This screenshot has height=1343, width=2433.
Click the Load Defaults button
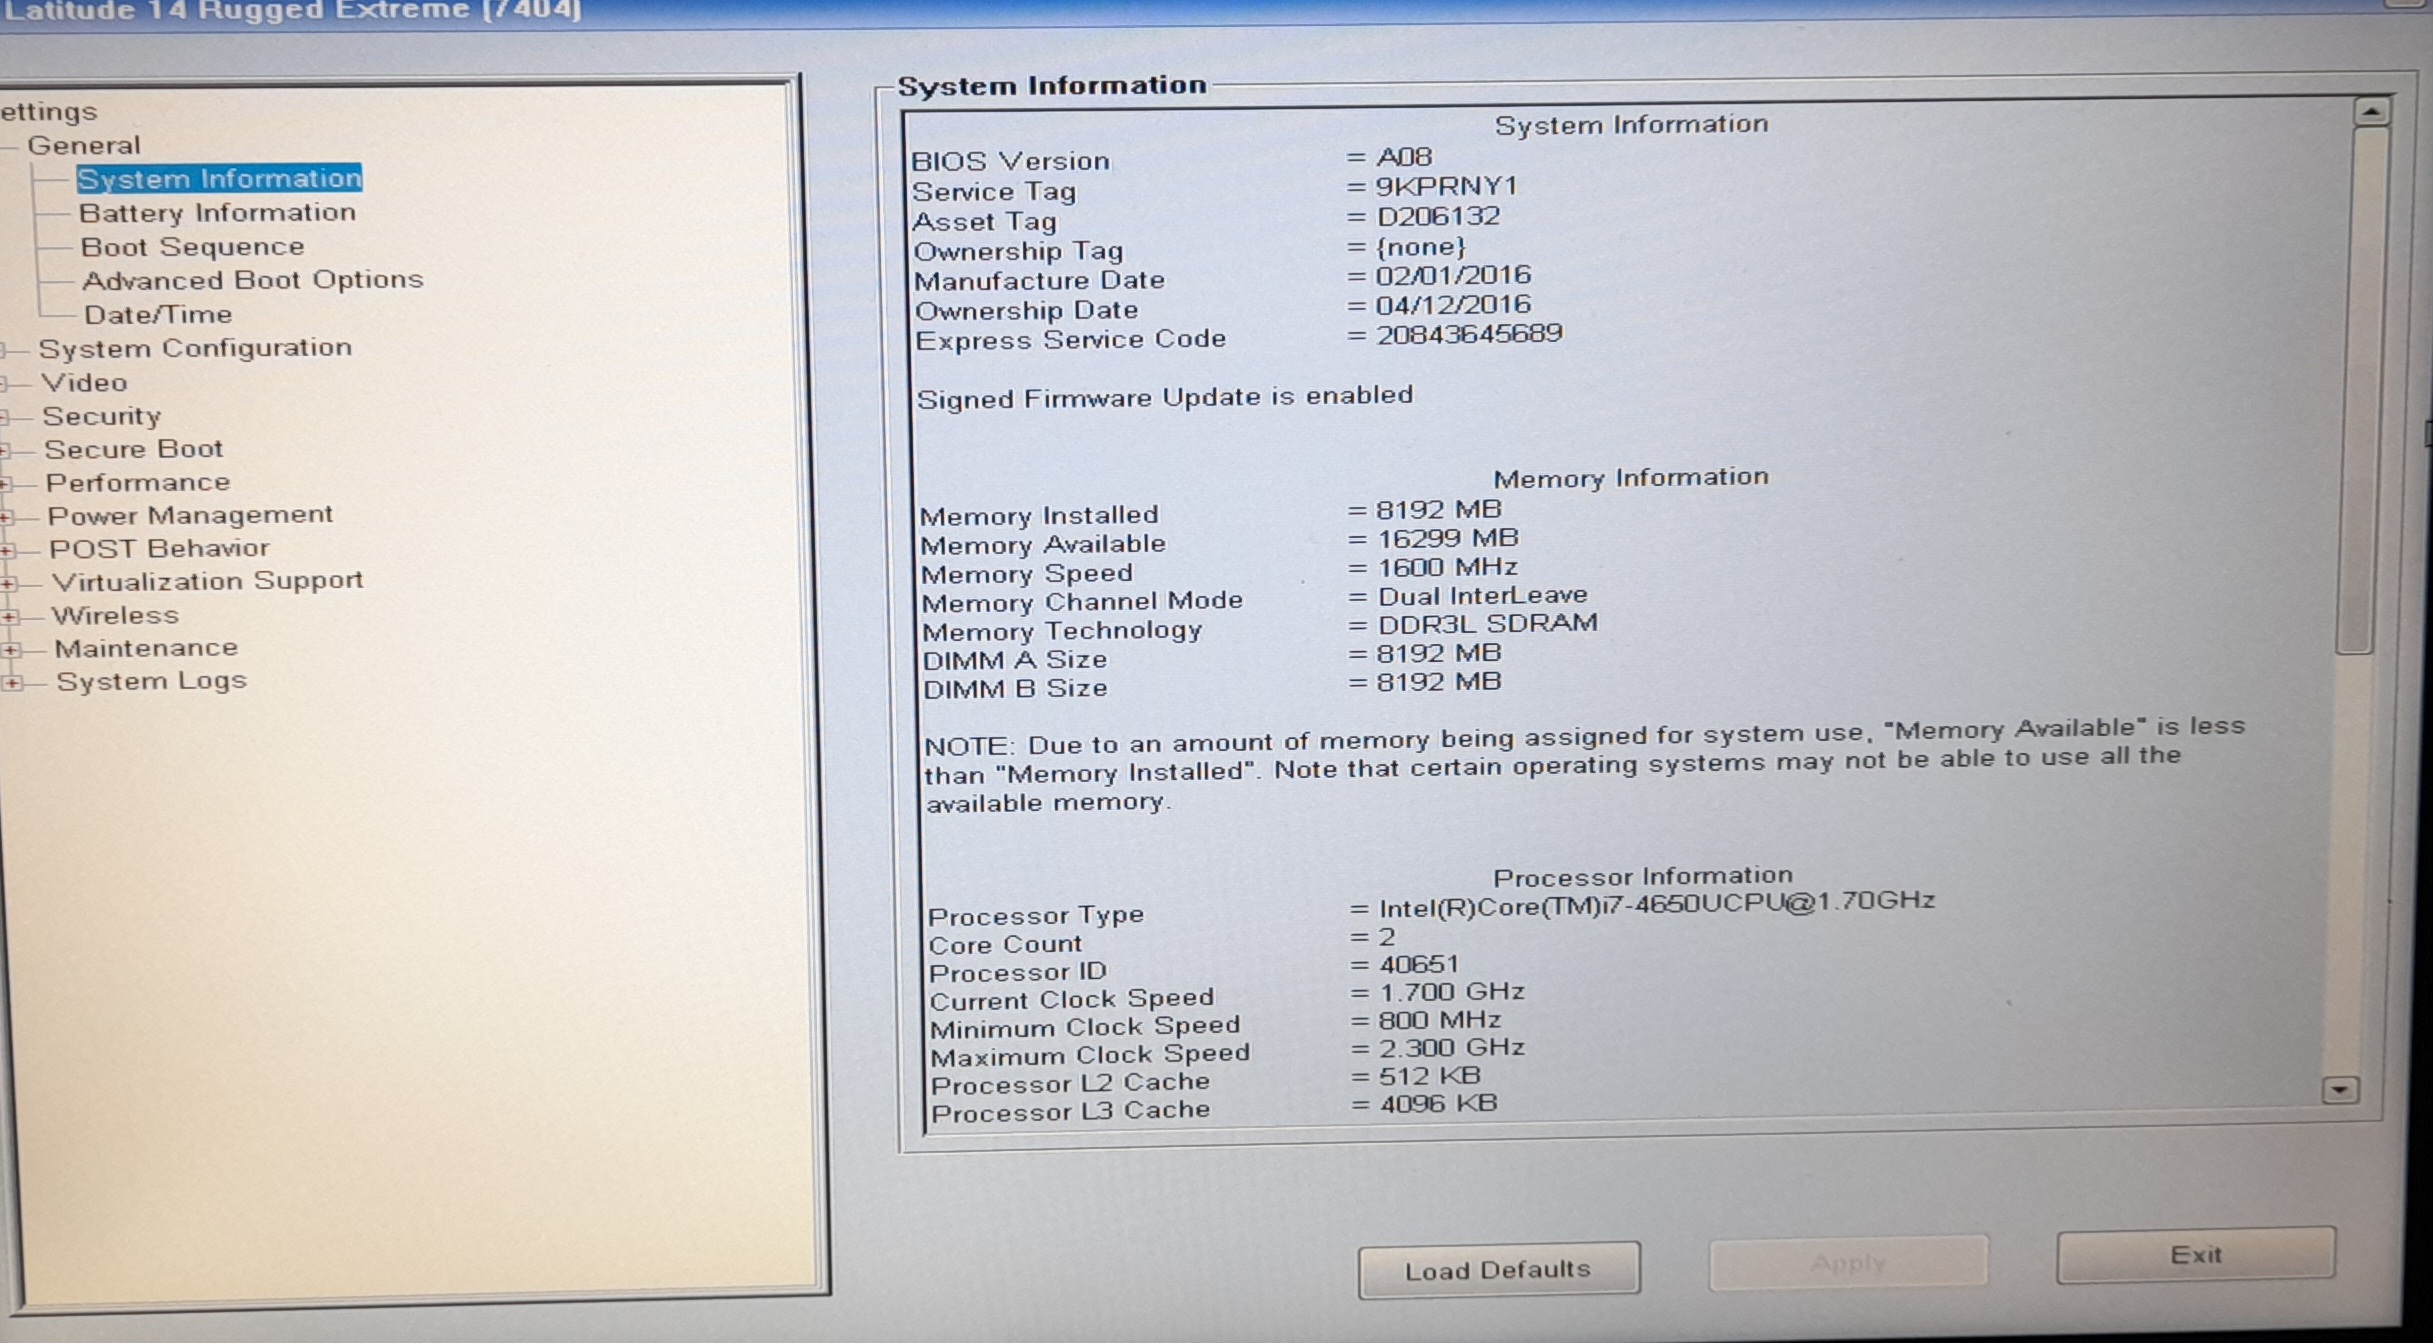pyautogui.click(x=1497, y=1270)
